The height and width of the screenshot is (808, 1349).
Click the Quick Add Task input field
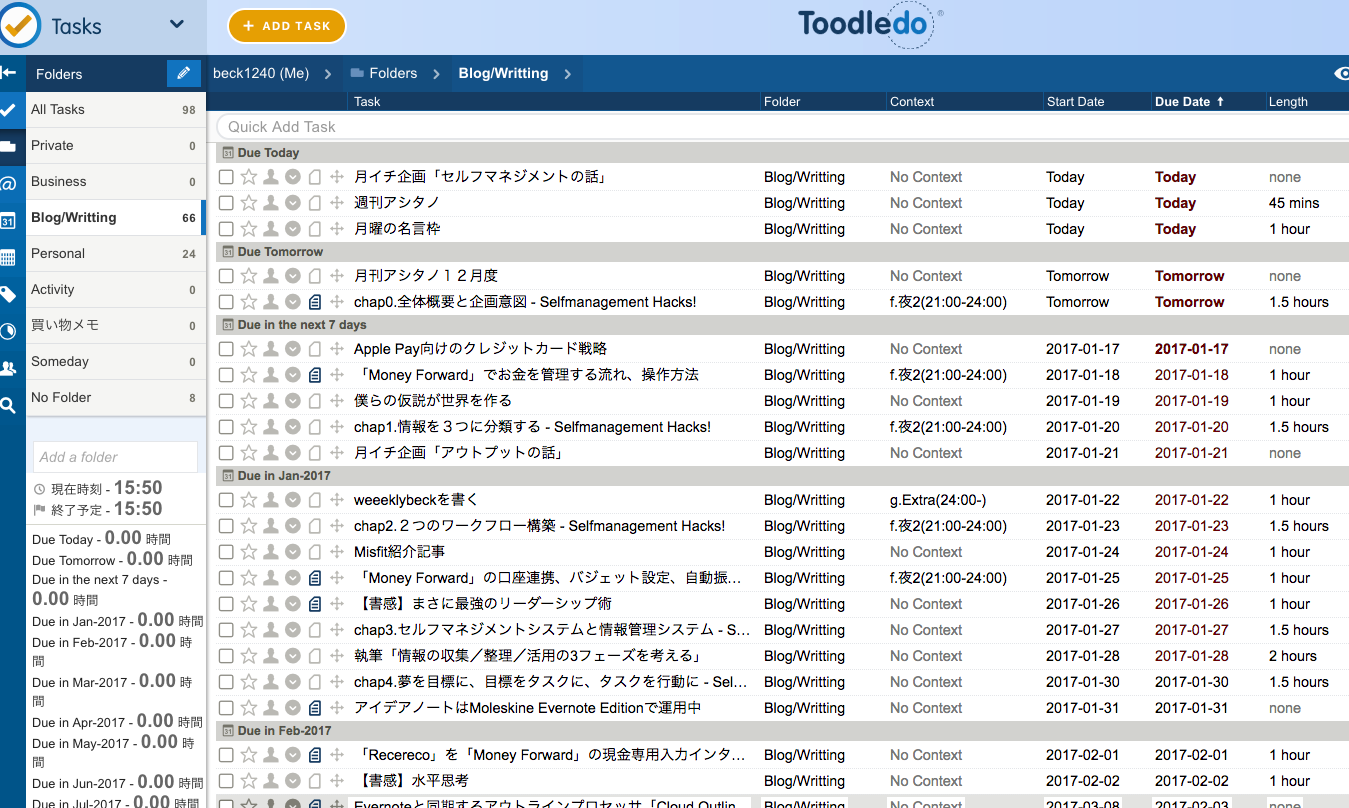coord(780,127)
